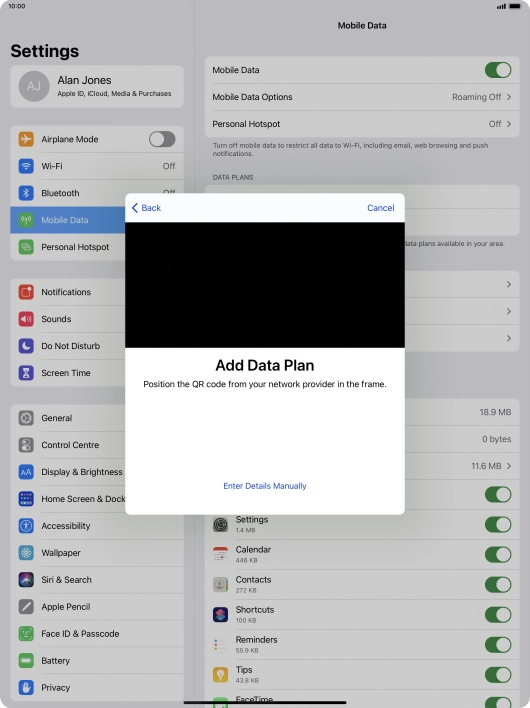Tap the signal strength status indicator
The width and height of the screenshot is (530, 708).
[x=501, y=6]
